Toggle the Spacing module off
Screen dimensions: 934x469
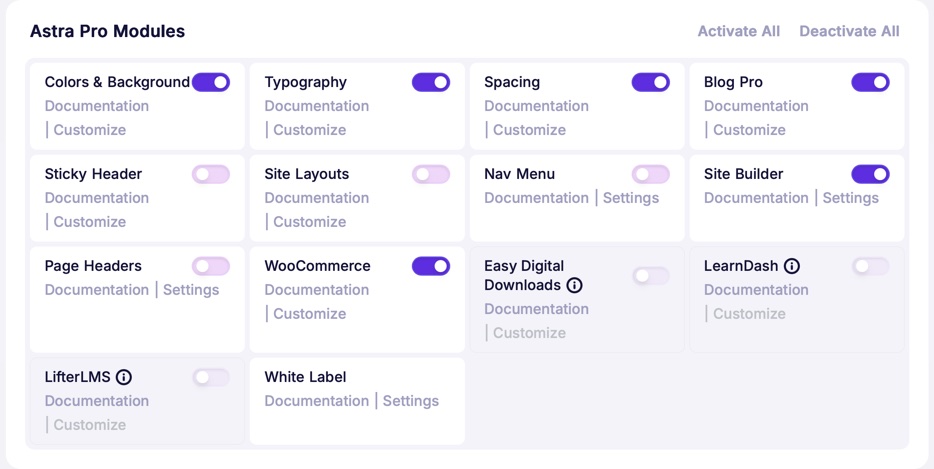tap(650, 82)
